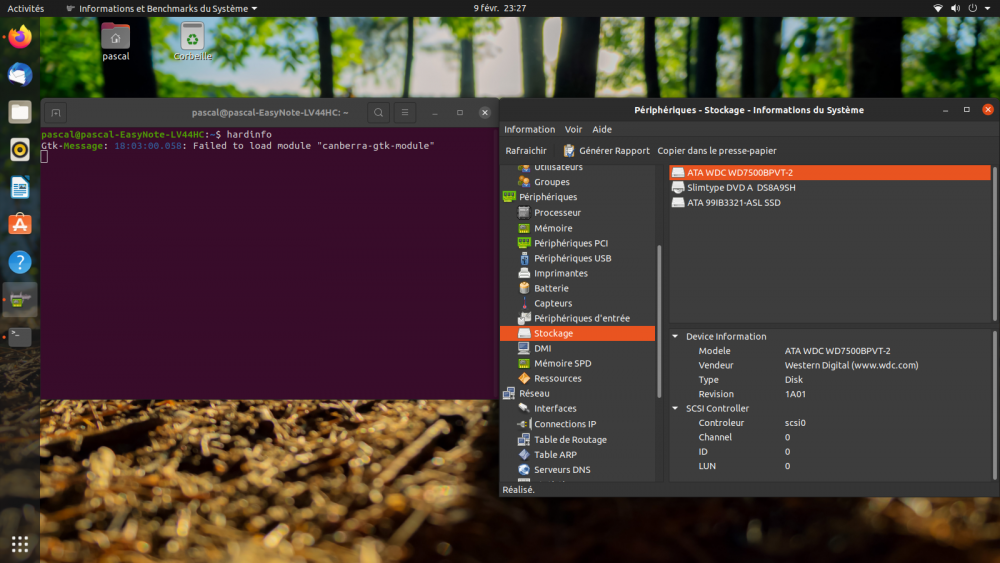
Task: Click the sidebar vertical scrollbar
Action: (x=658, y=320)
